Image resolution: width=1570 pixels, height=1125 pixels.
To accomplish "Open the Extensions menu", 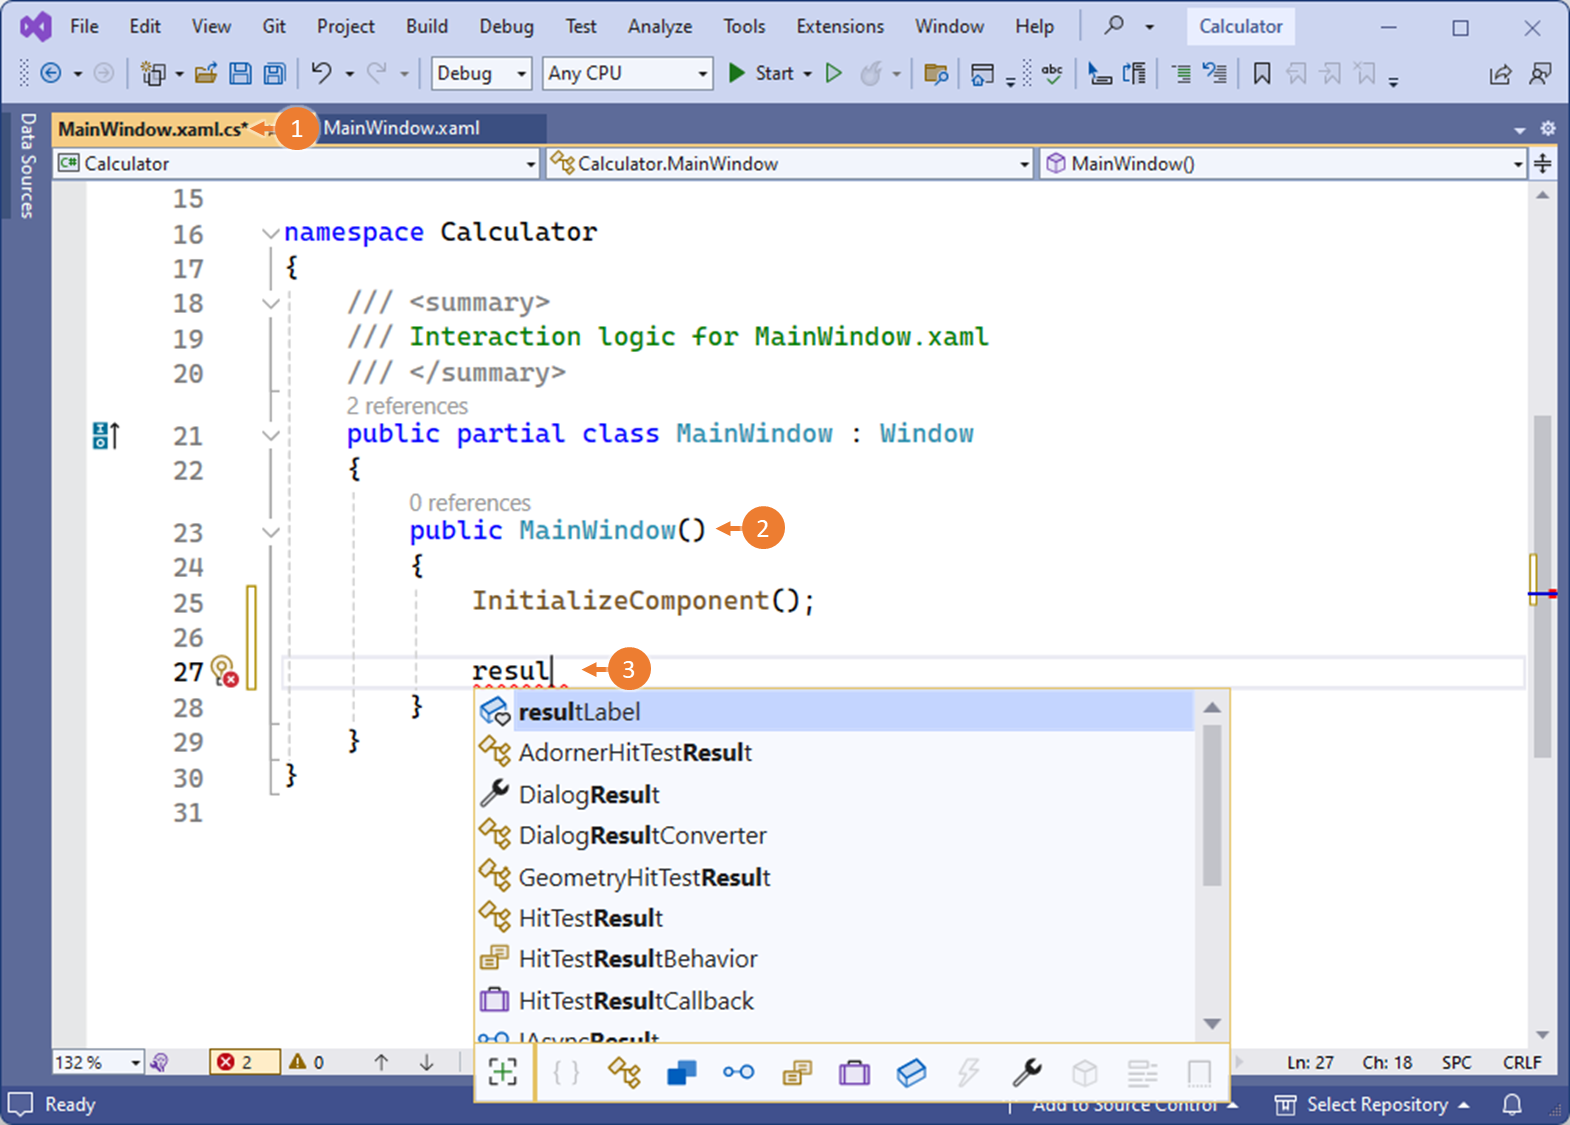I will click(x=840, y=26).
